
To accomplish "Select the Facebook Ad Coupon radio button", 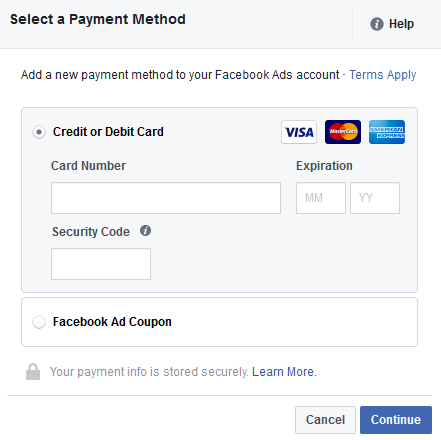I will 39,322.
